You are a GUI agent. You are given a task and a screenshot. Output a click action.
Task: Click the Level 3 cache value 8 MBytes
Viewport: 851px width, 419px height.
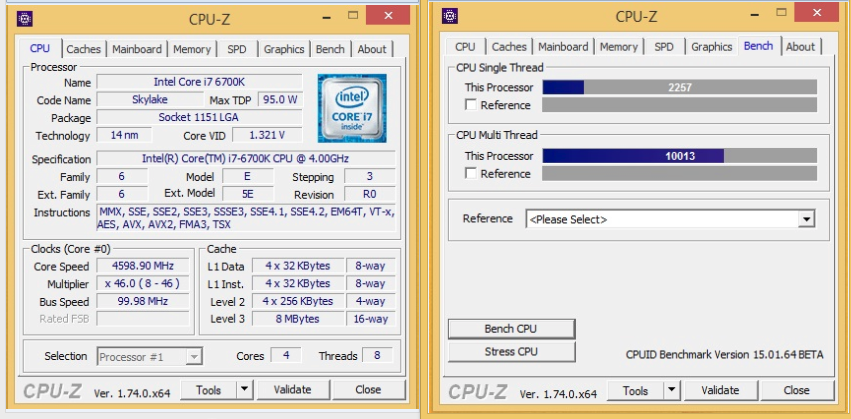tap(297, 319)
